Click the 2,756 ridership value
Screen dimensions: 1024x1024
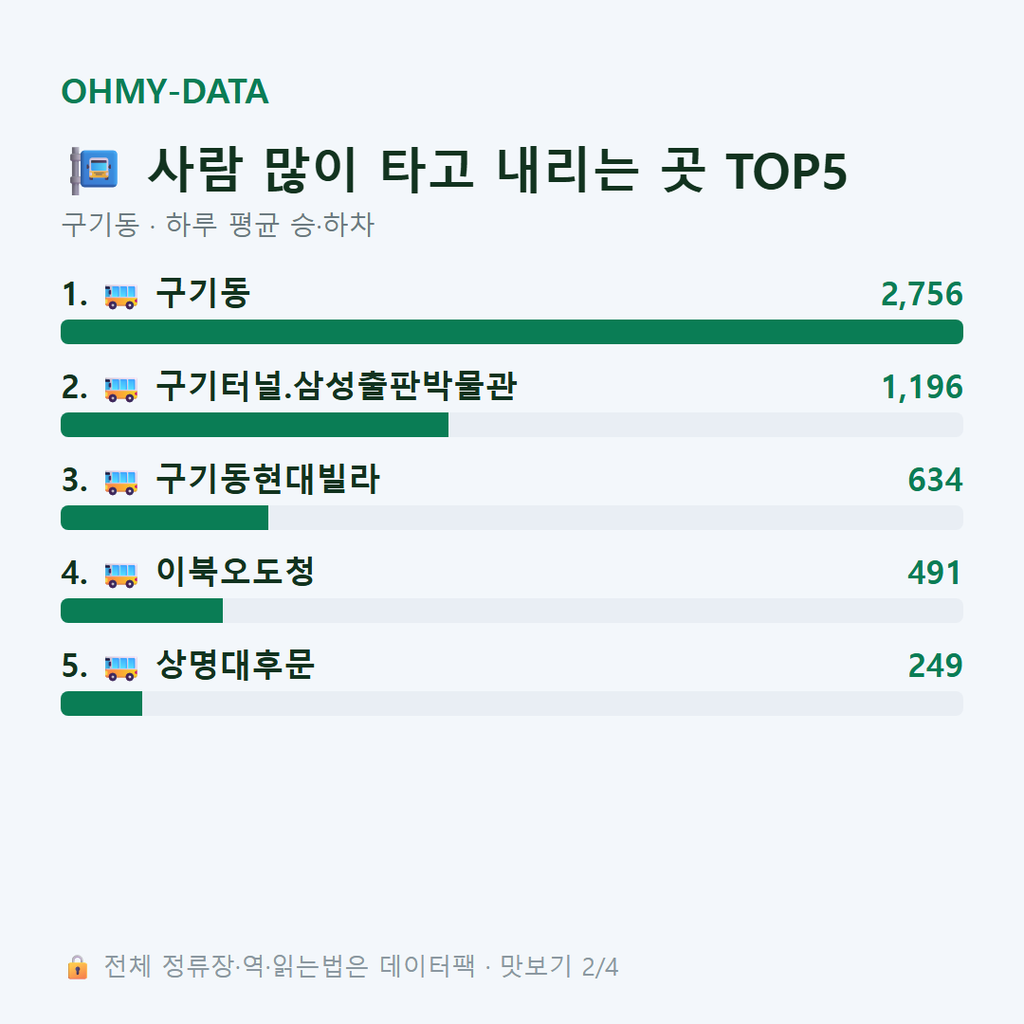921,295
